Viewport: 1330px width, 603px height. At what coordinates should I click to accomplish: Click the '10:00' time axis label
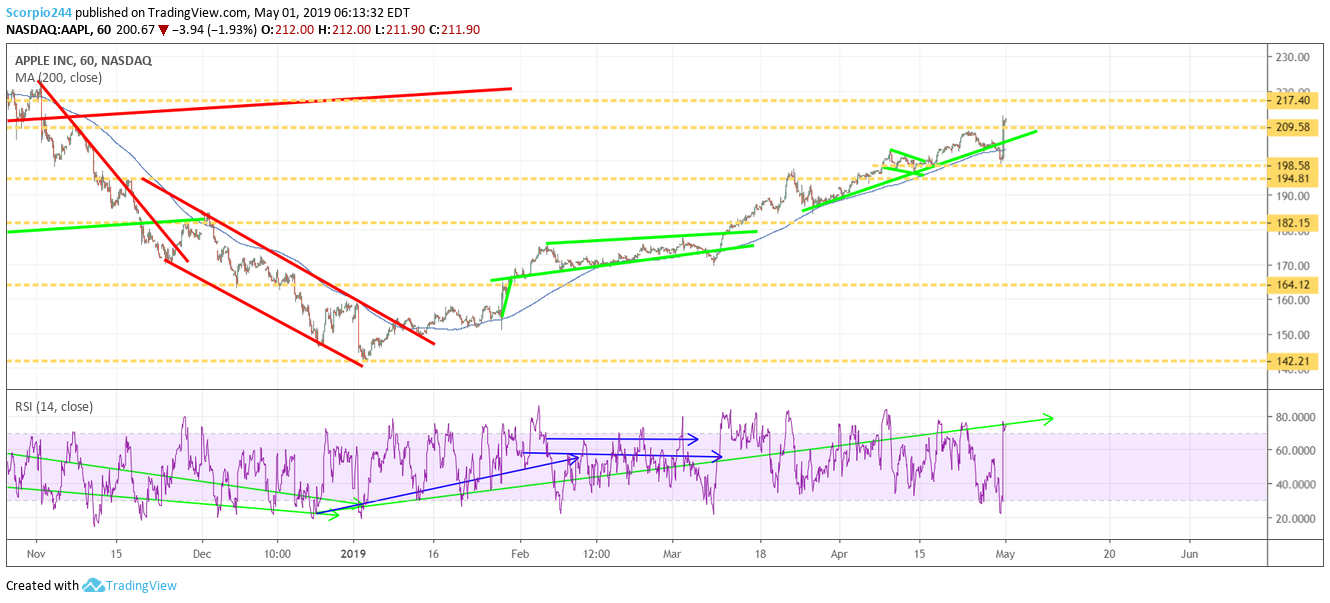pyautogui.click(x=278, y=552)
